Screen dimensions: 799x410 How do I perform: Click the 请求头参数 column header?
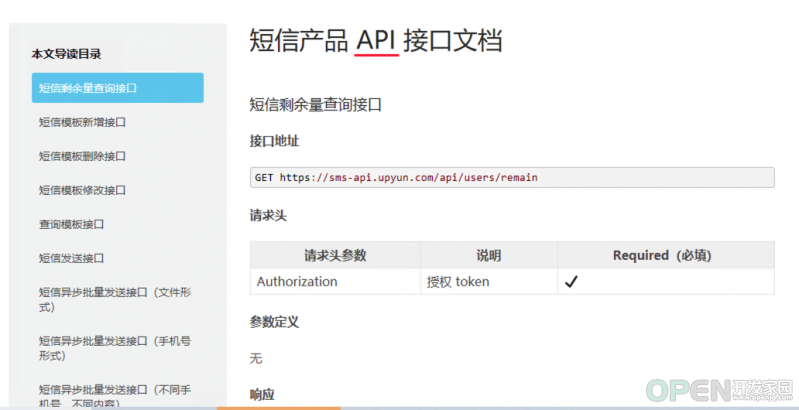click(x=335, y=255)
